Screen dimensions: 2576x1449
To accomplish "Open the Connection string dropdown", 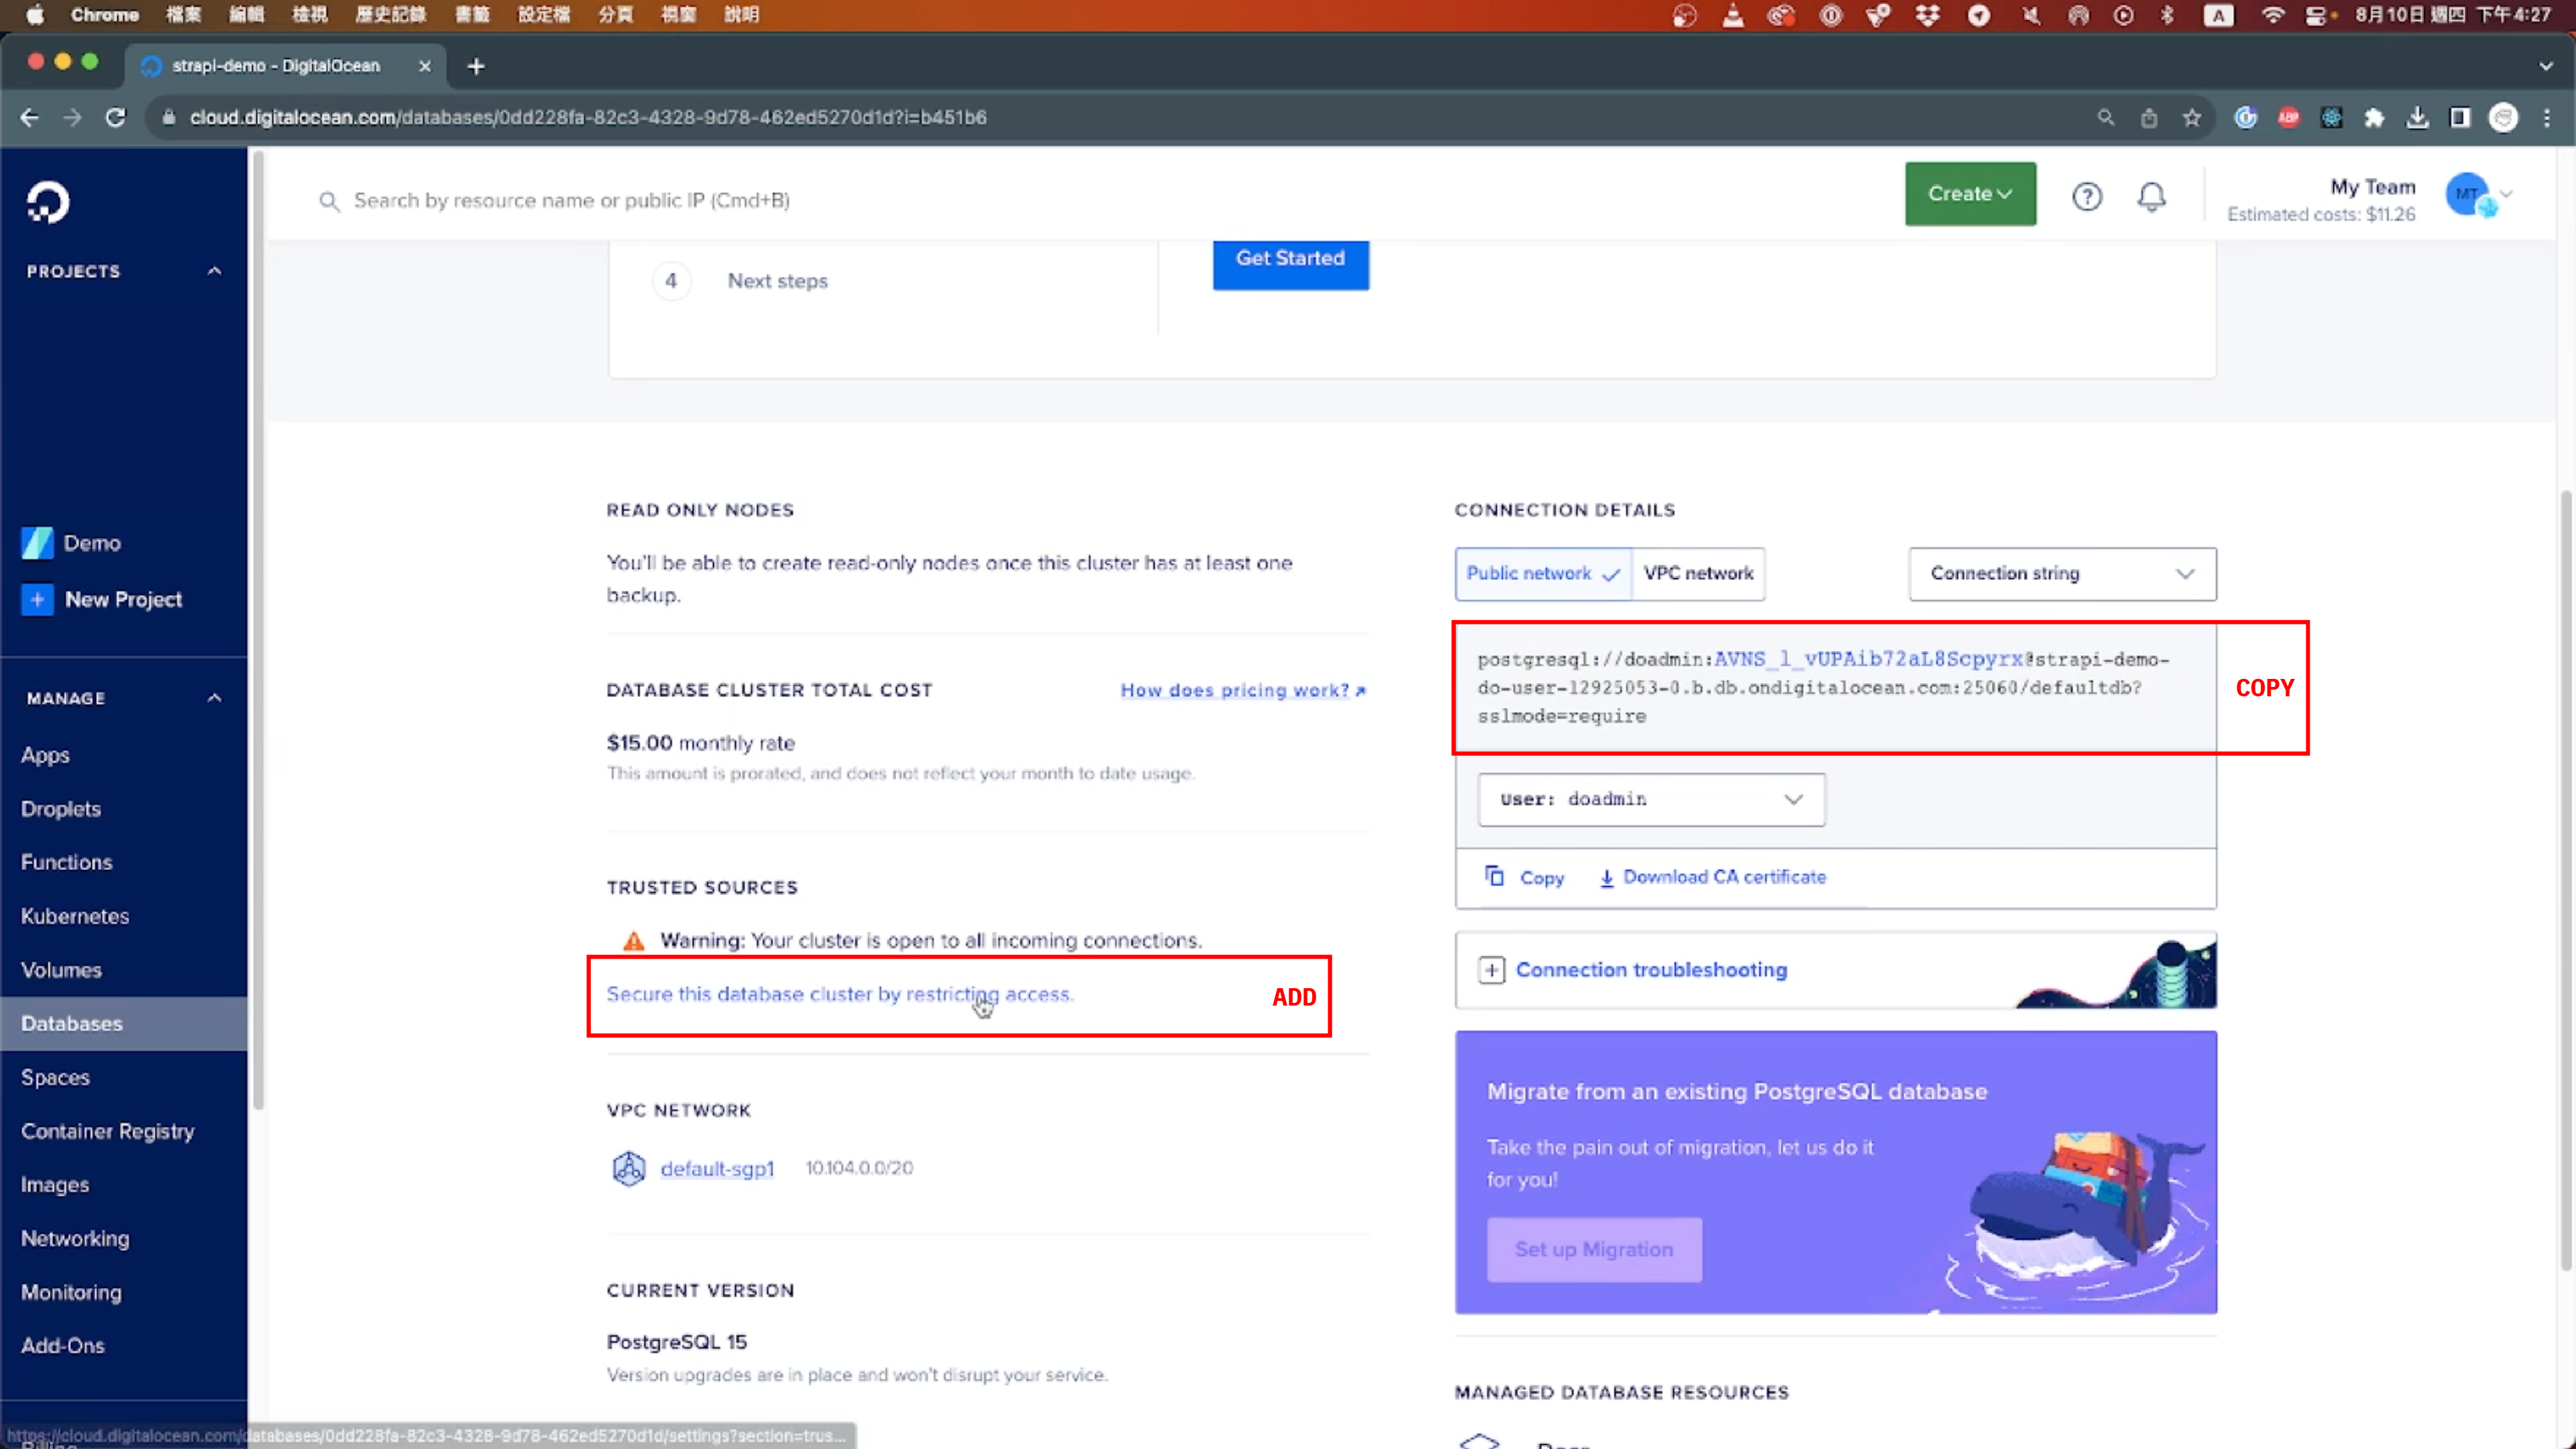I will [x=2061, y=573].
